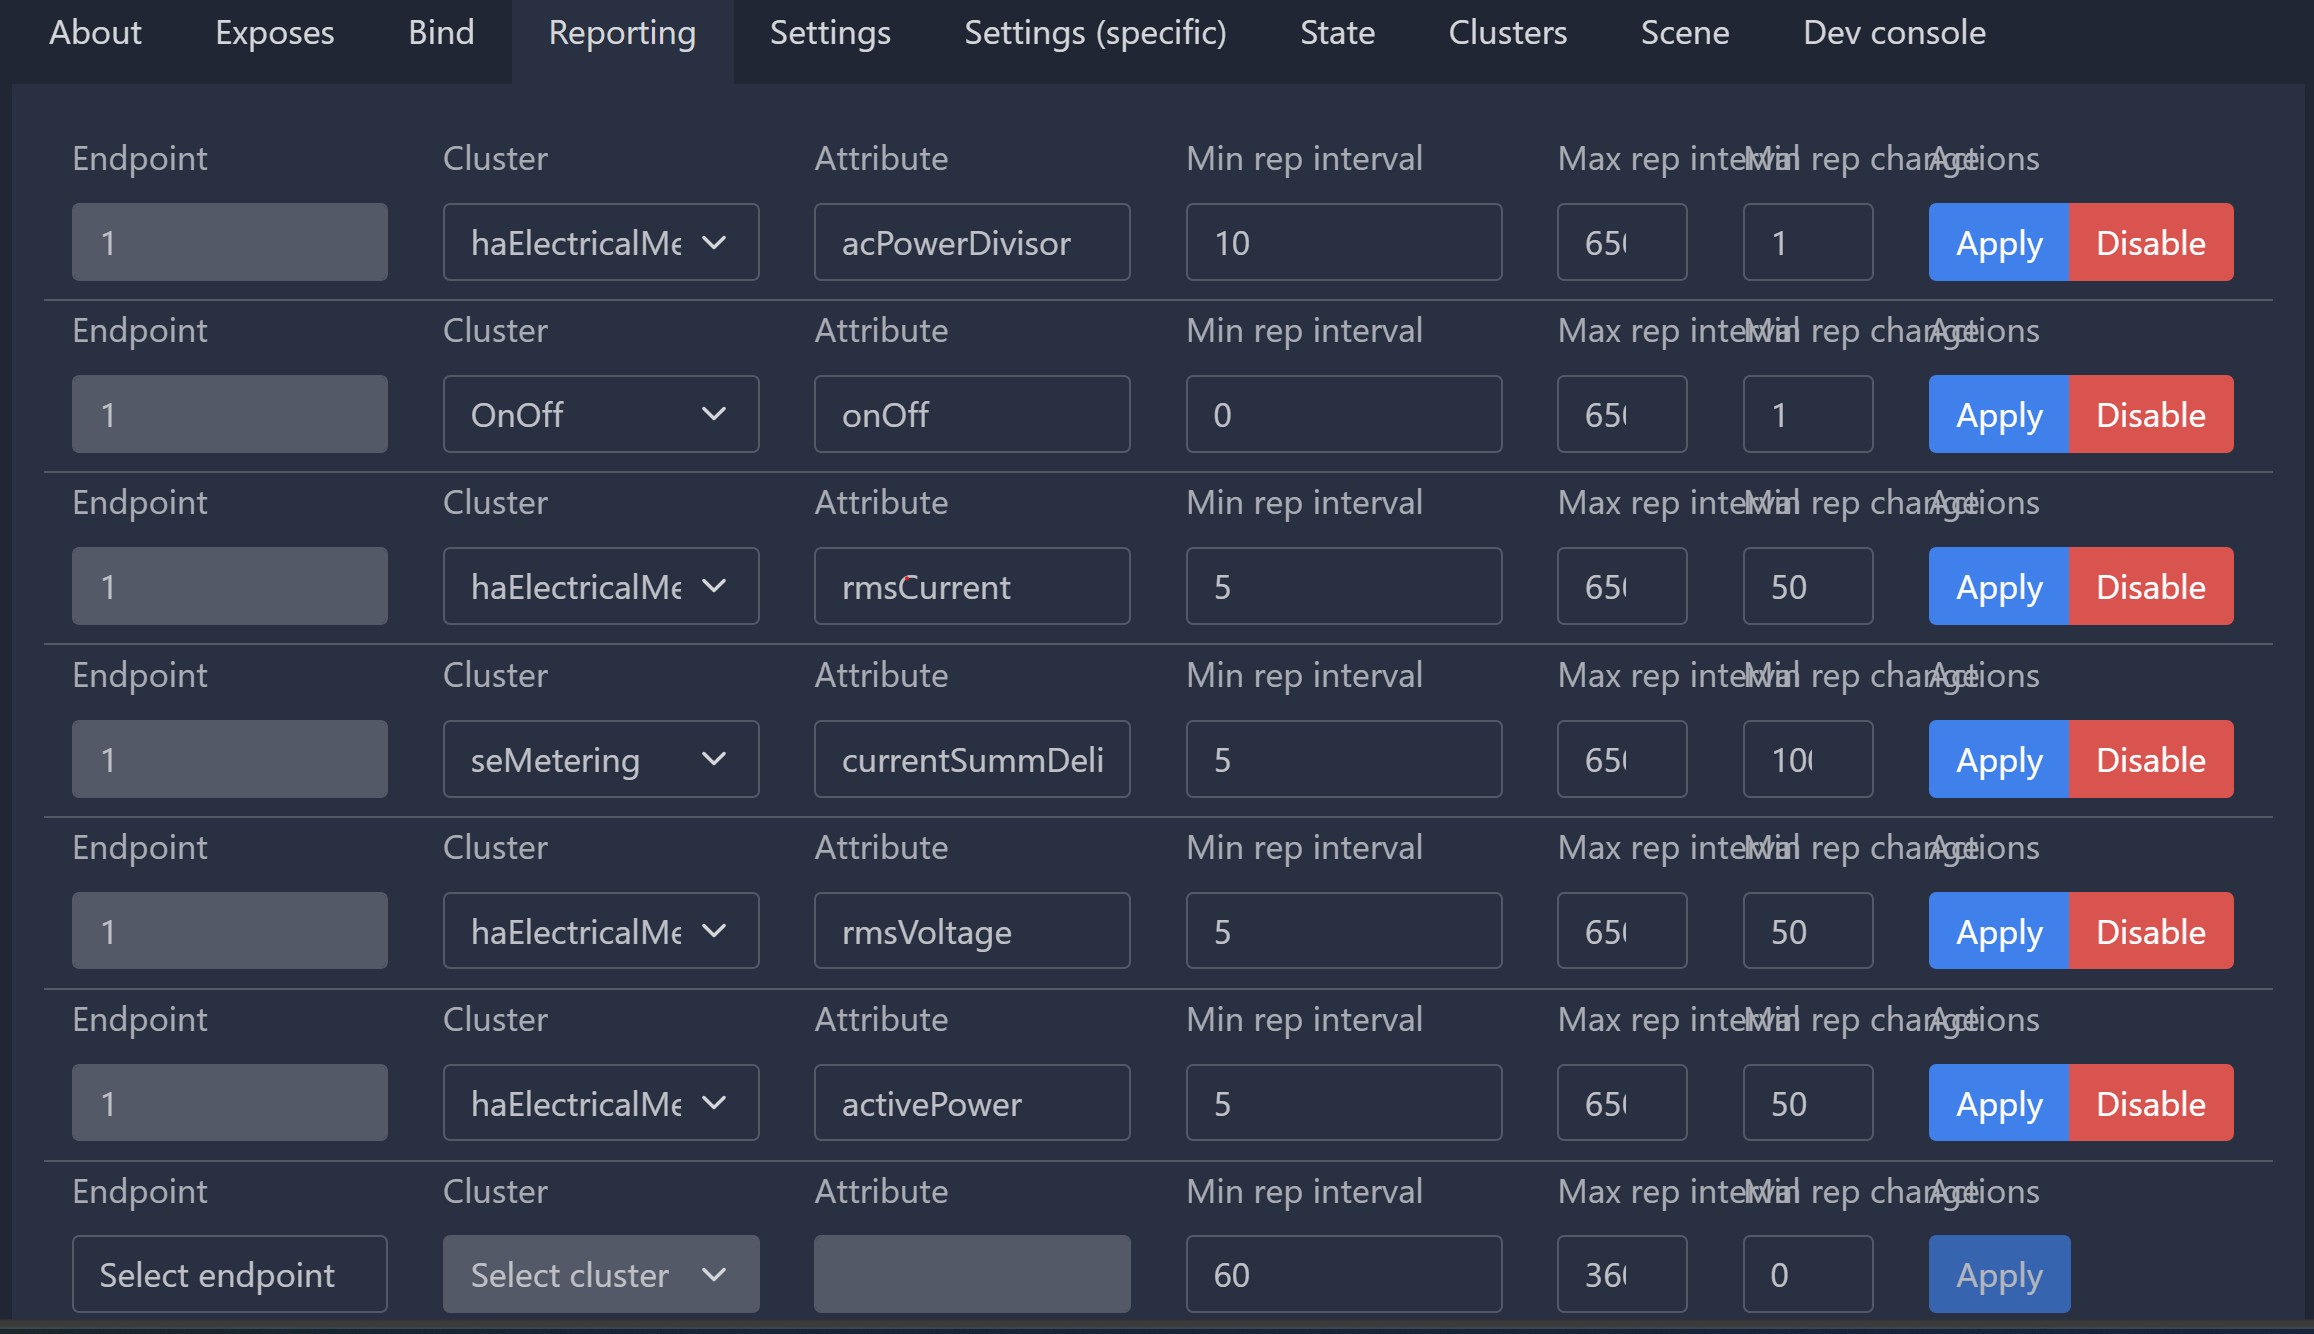Open the Select cluster dropdown

coord(600,1274)
